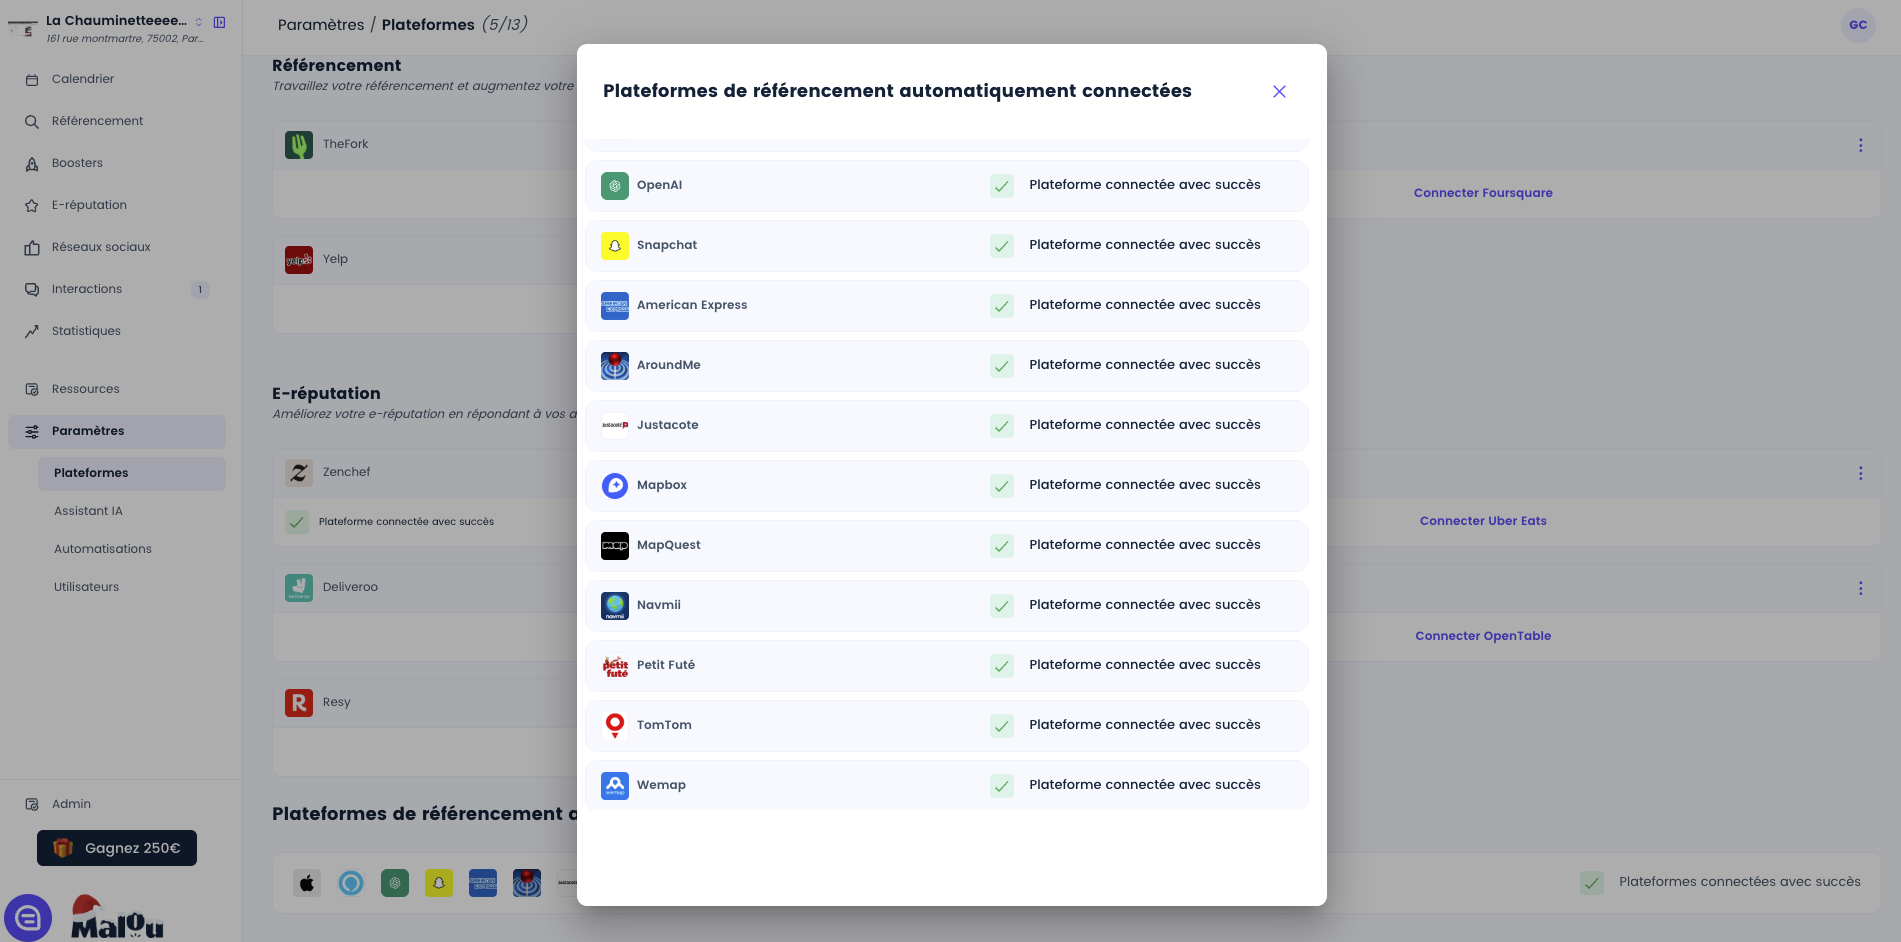The width and height of the screenshot is (1901, 942).
Task: Click the Navmii logo icon
Action: 615,606
